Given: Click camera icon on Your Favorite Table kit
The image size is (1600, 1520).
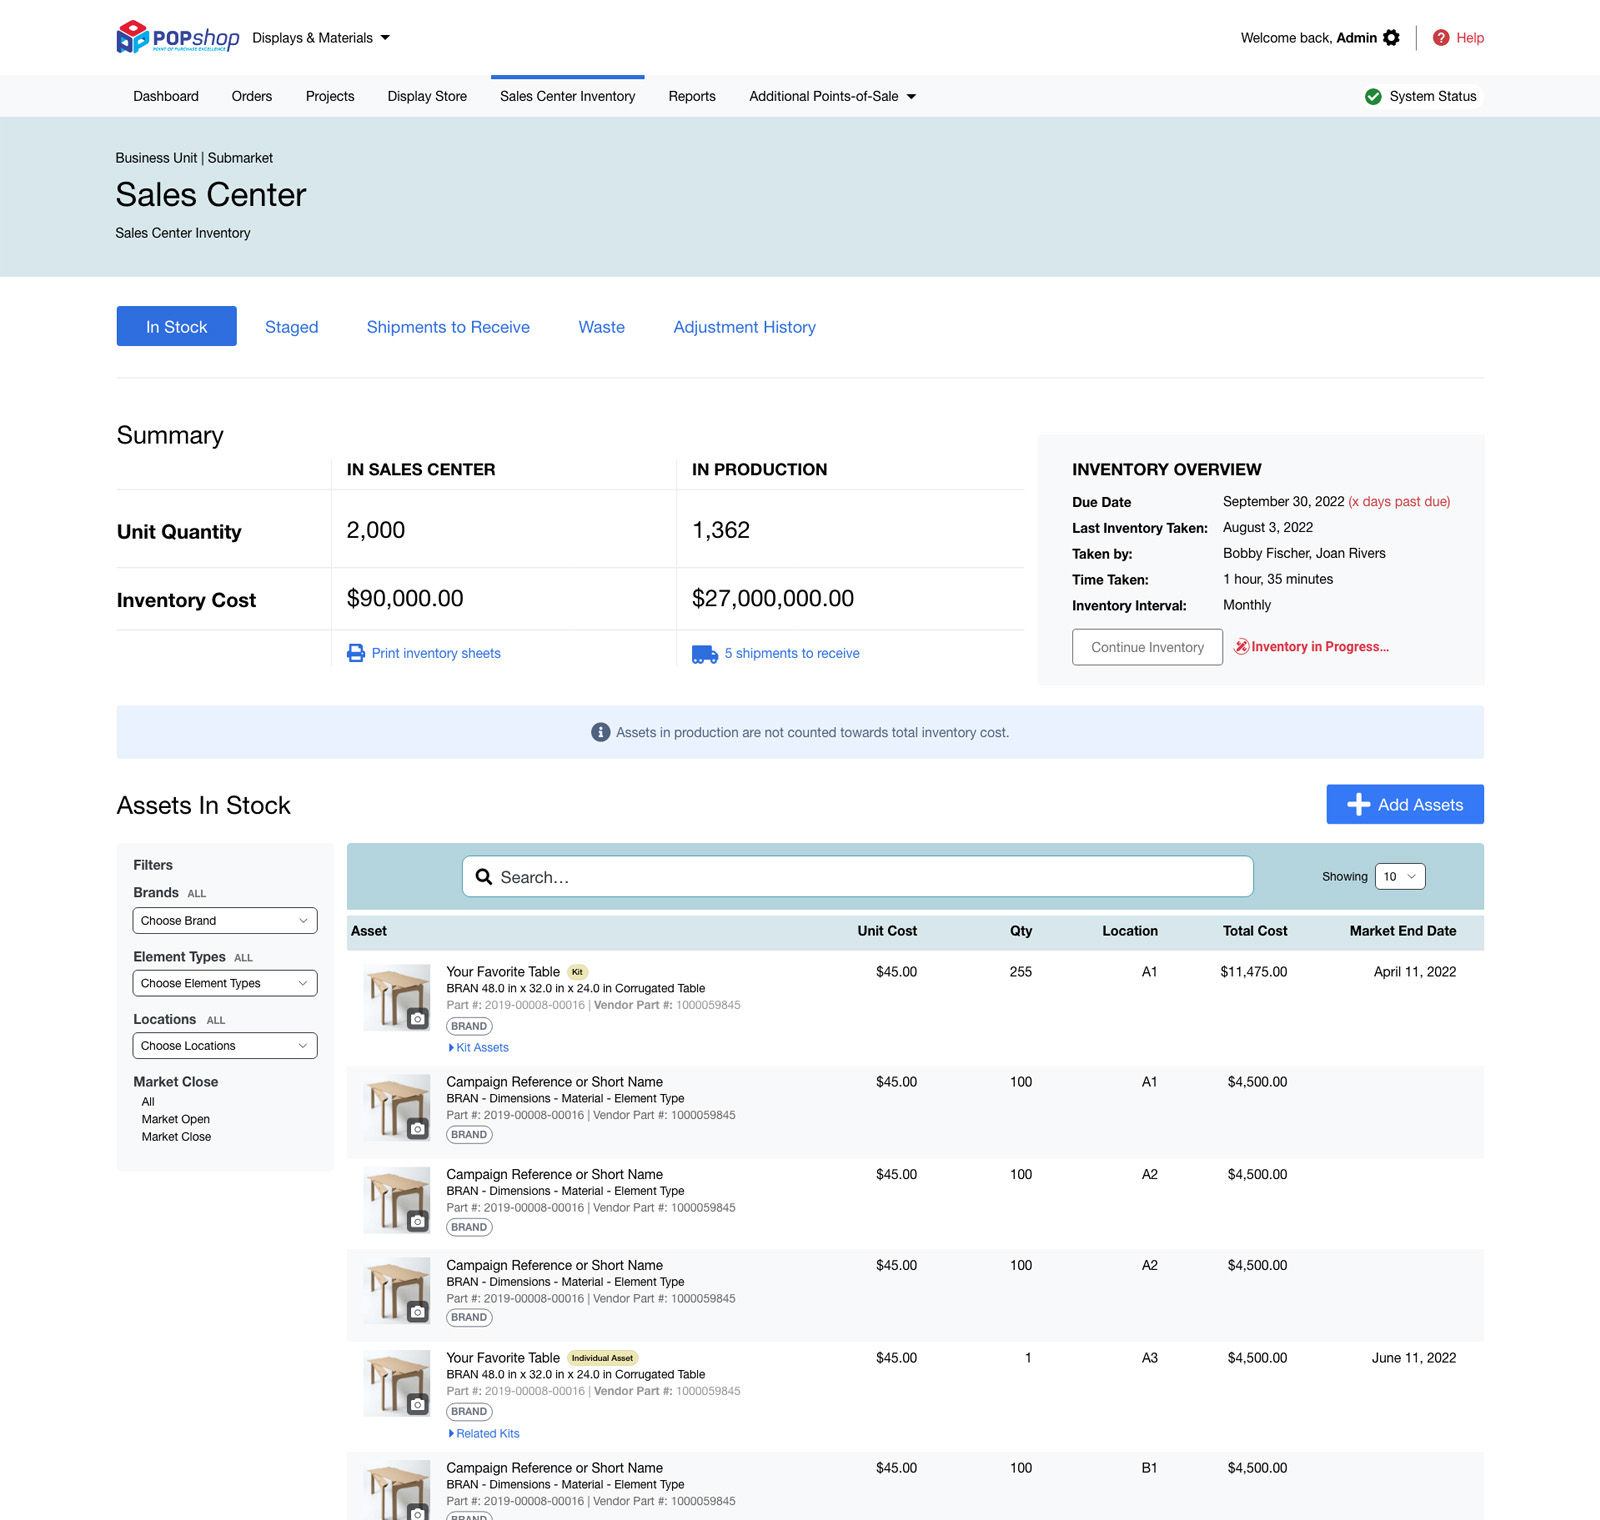Looking at the screenshot, I should 418,1019.
